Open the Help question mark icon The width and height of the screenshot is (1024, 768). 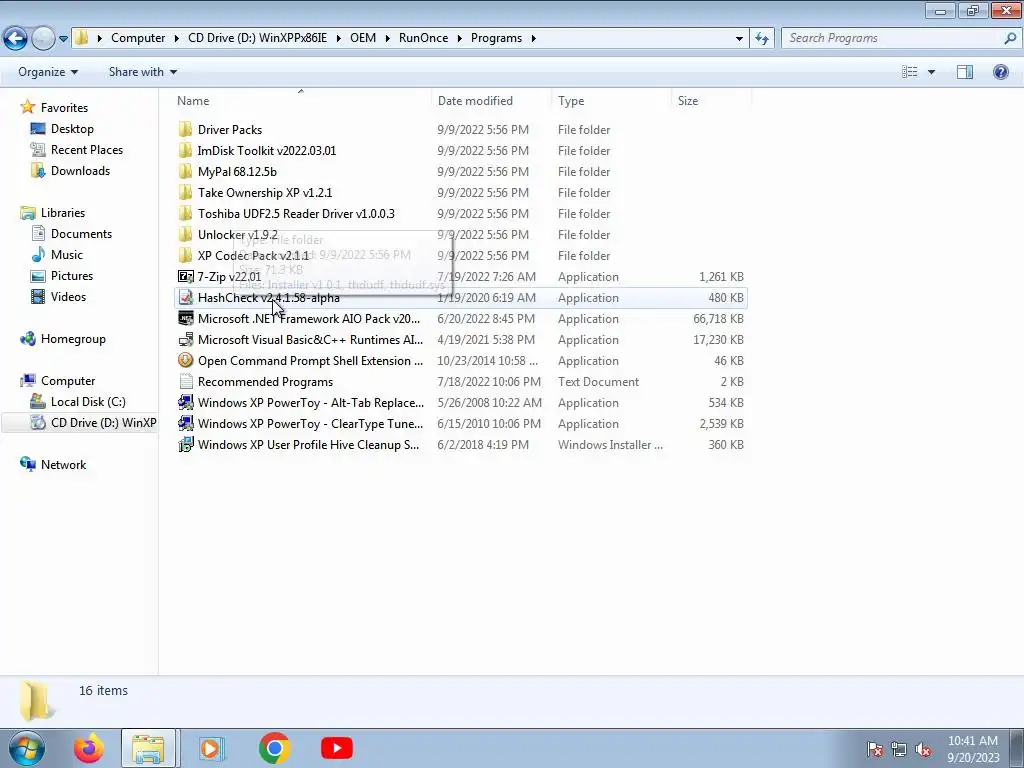[x=1000, y=72]
